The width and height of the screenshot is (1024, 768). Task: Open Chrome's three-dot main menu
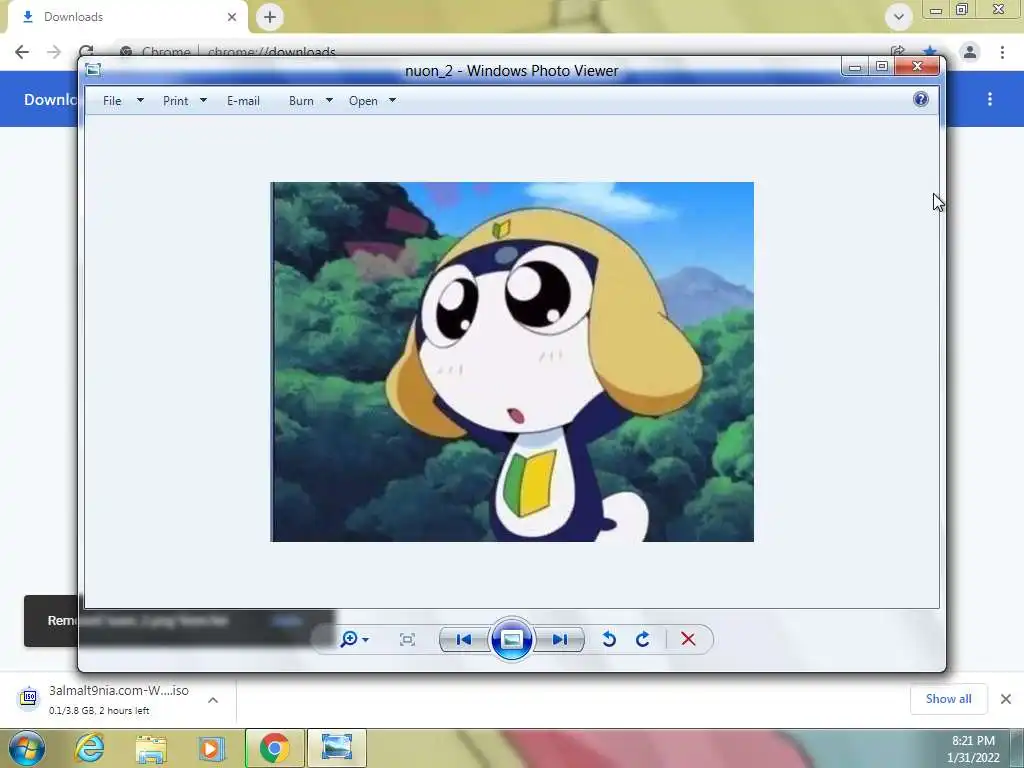click(1002, 52)
